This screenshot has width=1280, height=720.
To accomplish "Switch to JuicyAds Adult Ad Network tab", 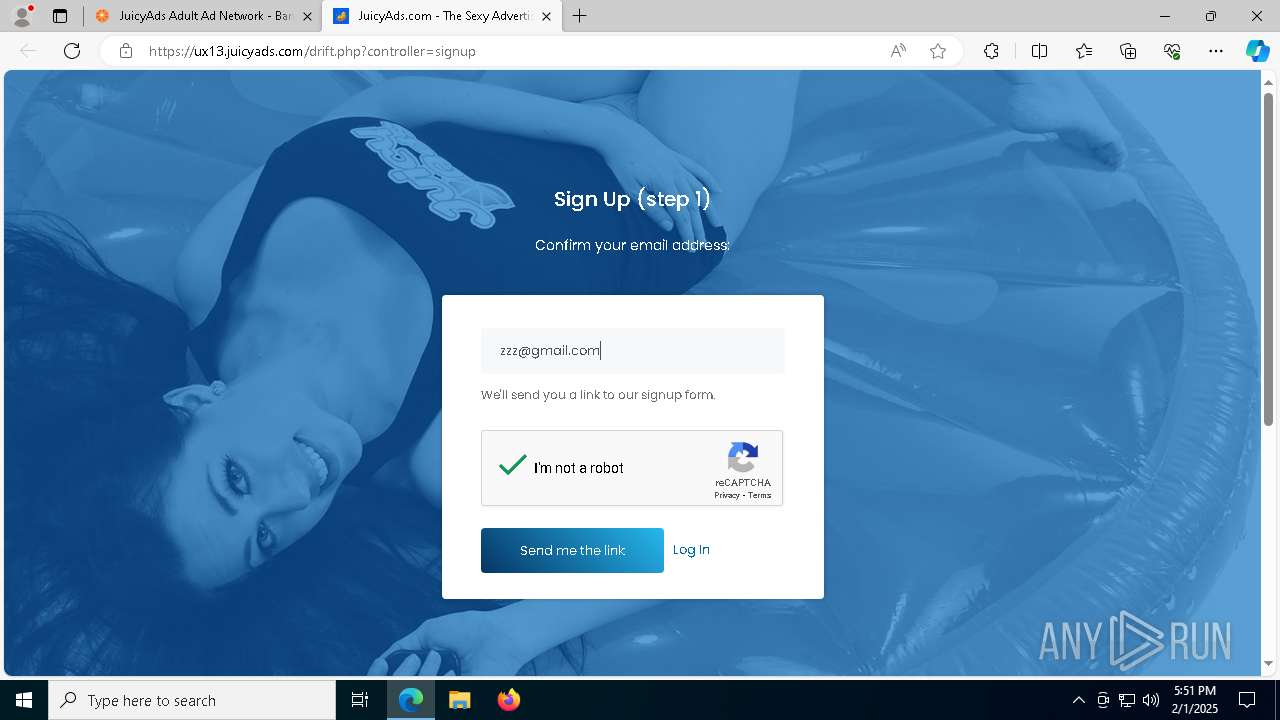I will click(x=205, y=16).
